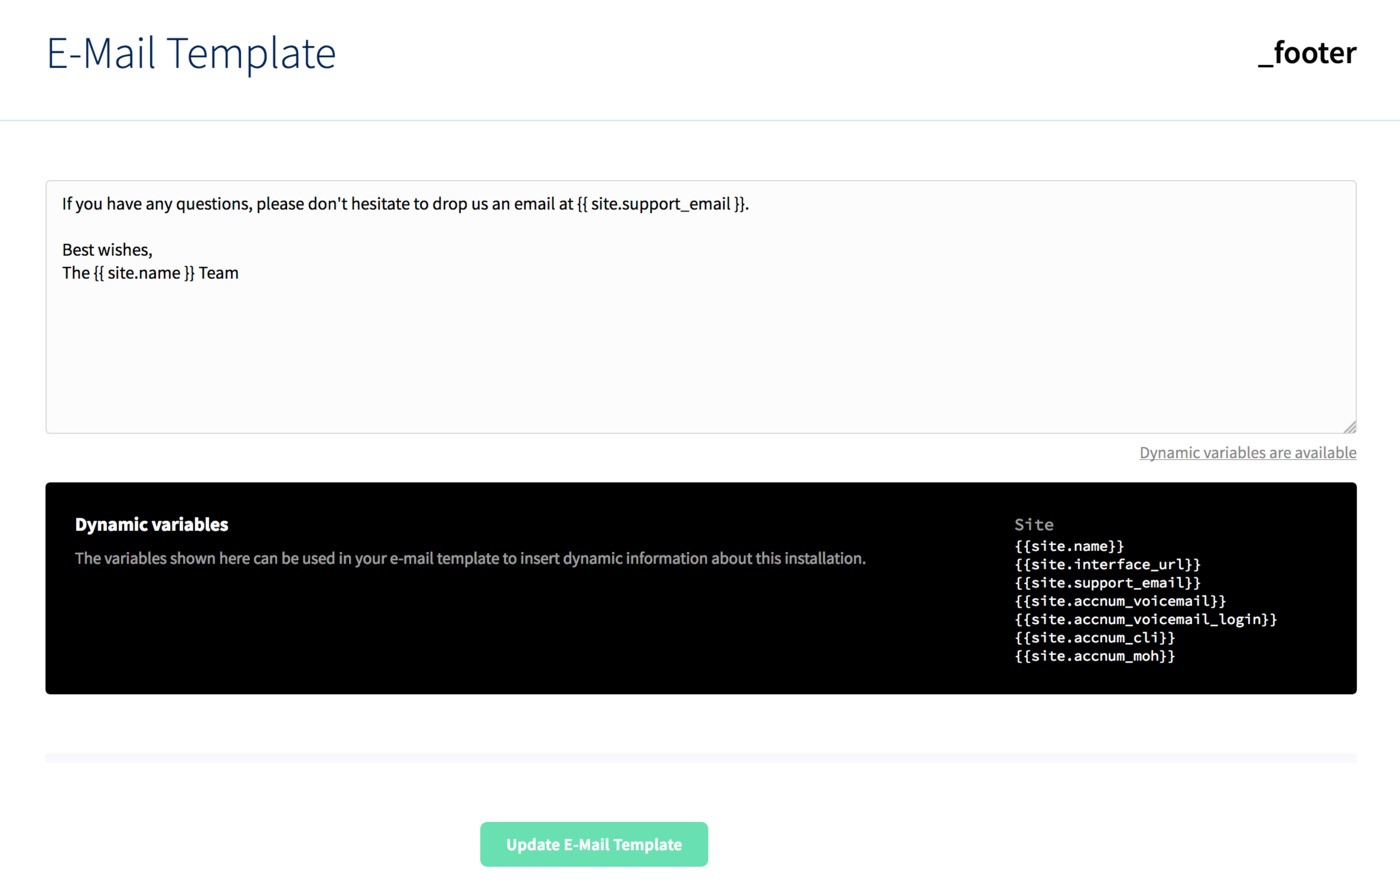Click inside the email template text area

point(700,307)
